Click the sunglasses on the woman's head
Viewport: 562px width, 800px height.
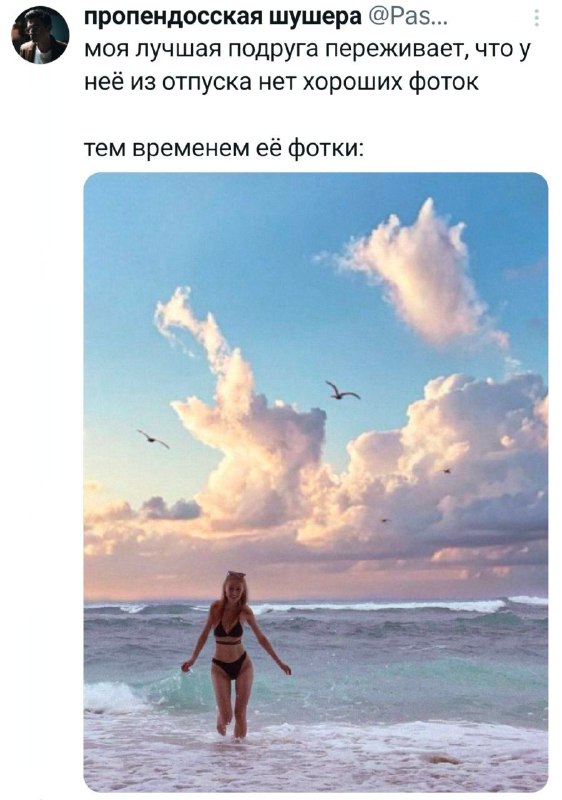click(x=236, y=574)
